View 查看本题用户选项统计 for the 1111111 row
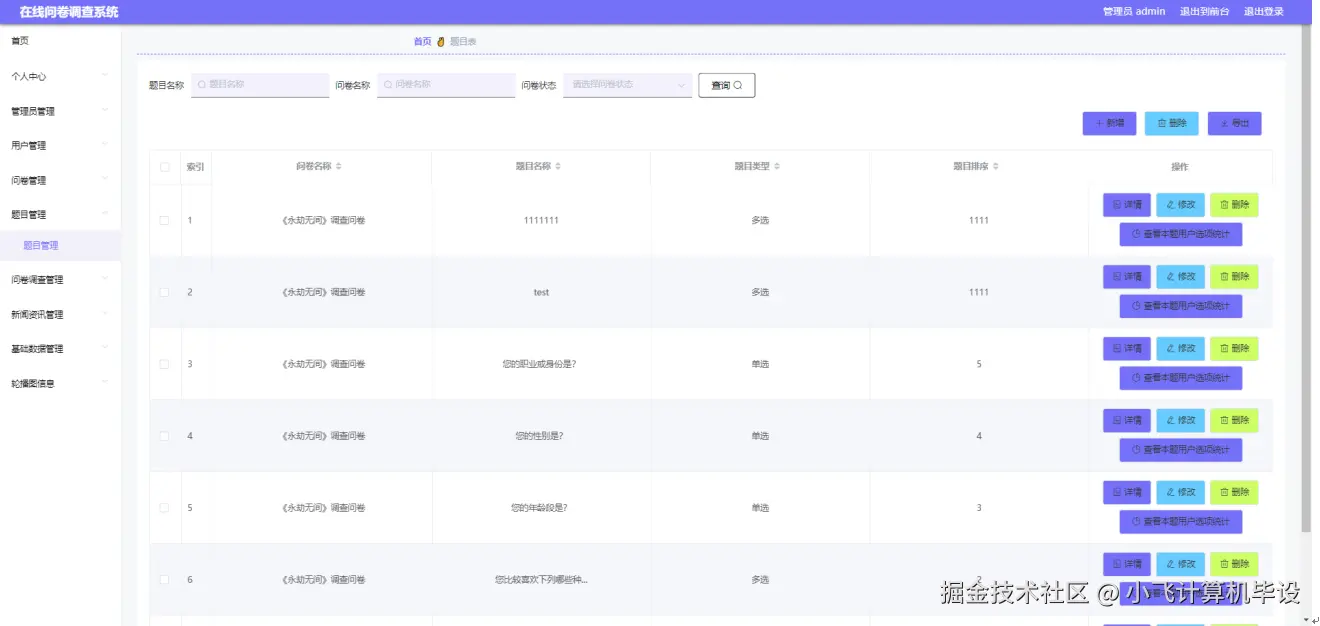Image resolution: width=1320 pixels, height=626 pixels. point(1181,234)
